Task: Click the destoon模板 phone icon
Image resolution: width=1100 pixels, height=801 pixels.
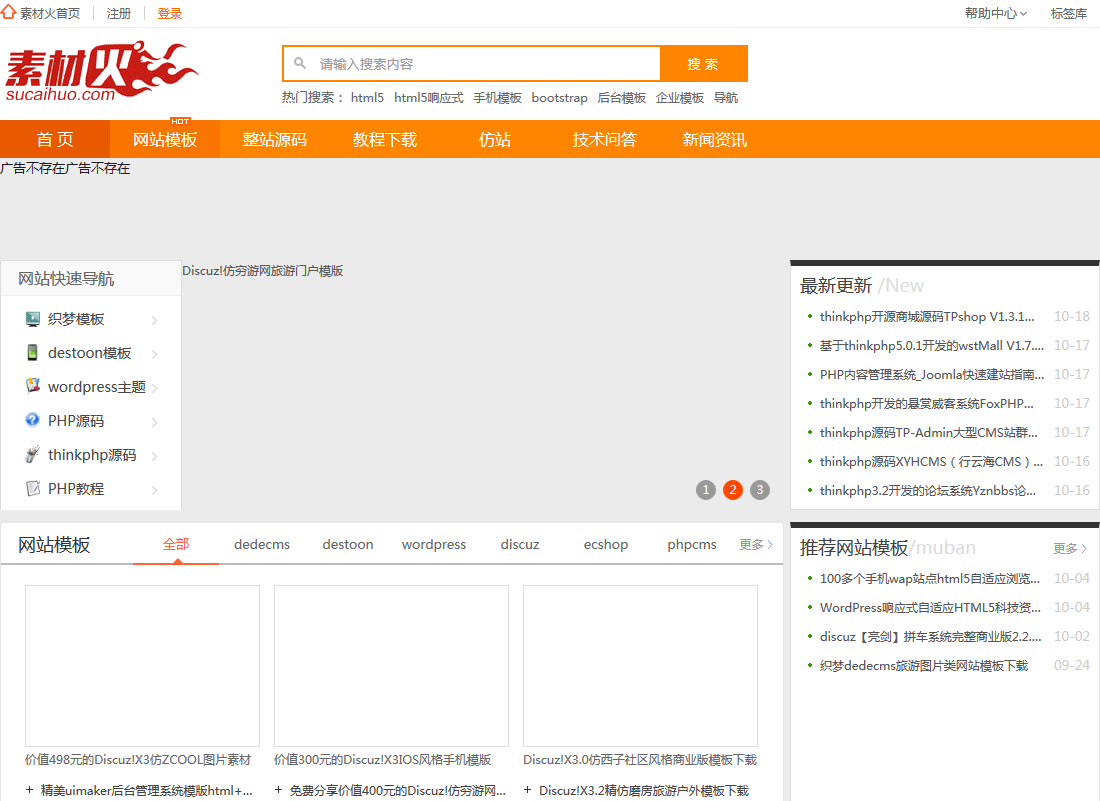Action: click(33, 353)
